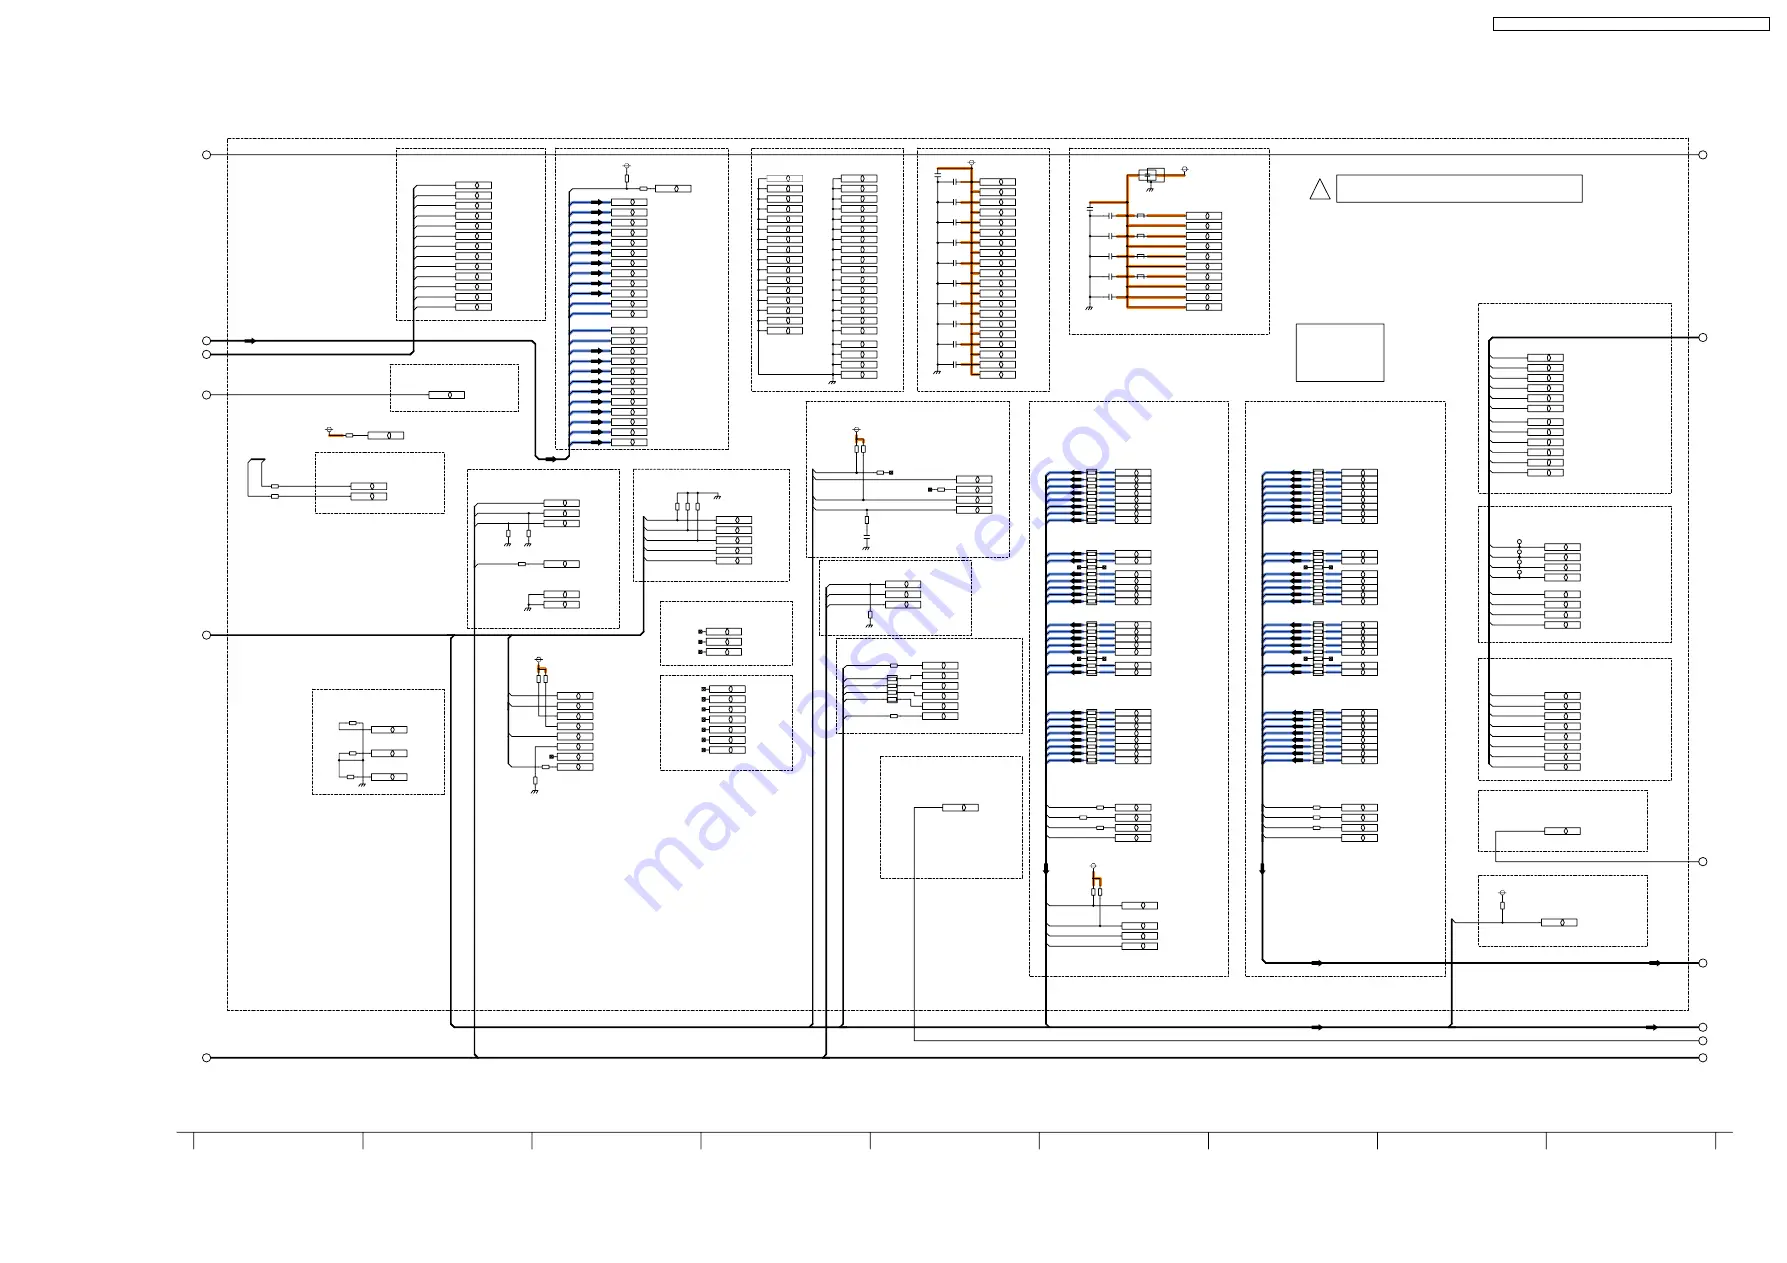The width and height of the screenshot is (1787, 1263).
Task: Click the long empty box beside the triangle
Action: [x=1459, y=189]
